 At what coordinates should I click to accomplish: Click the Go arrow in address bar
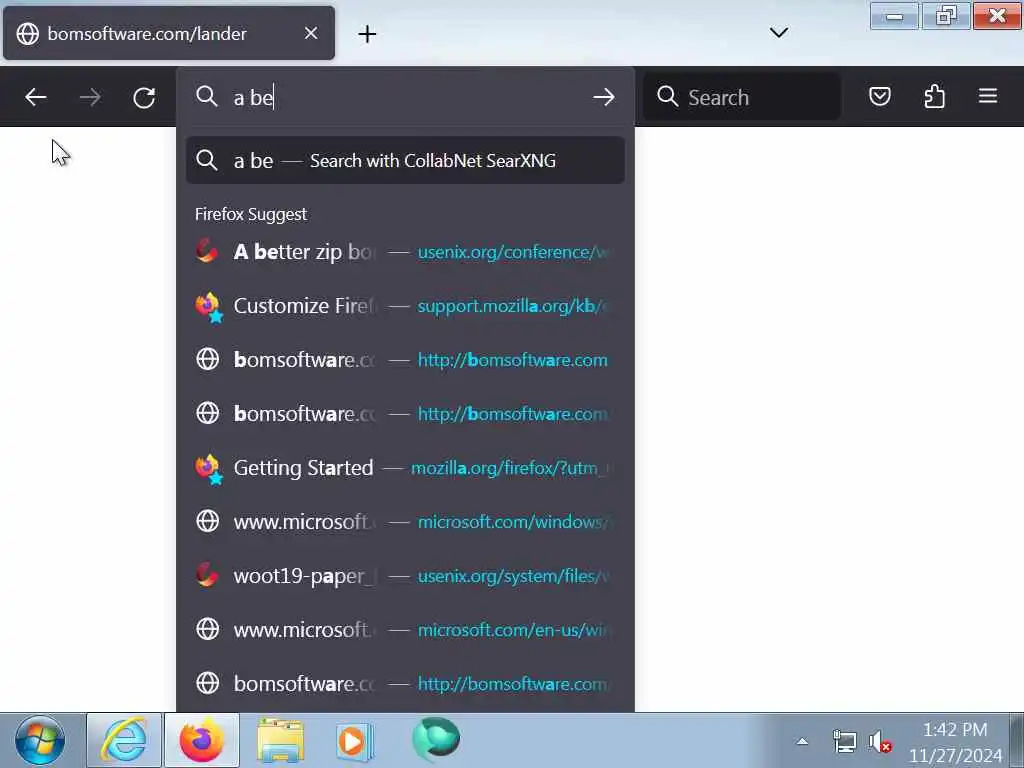pyautogui.click(x=603, y=97)
